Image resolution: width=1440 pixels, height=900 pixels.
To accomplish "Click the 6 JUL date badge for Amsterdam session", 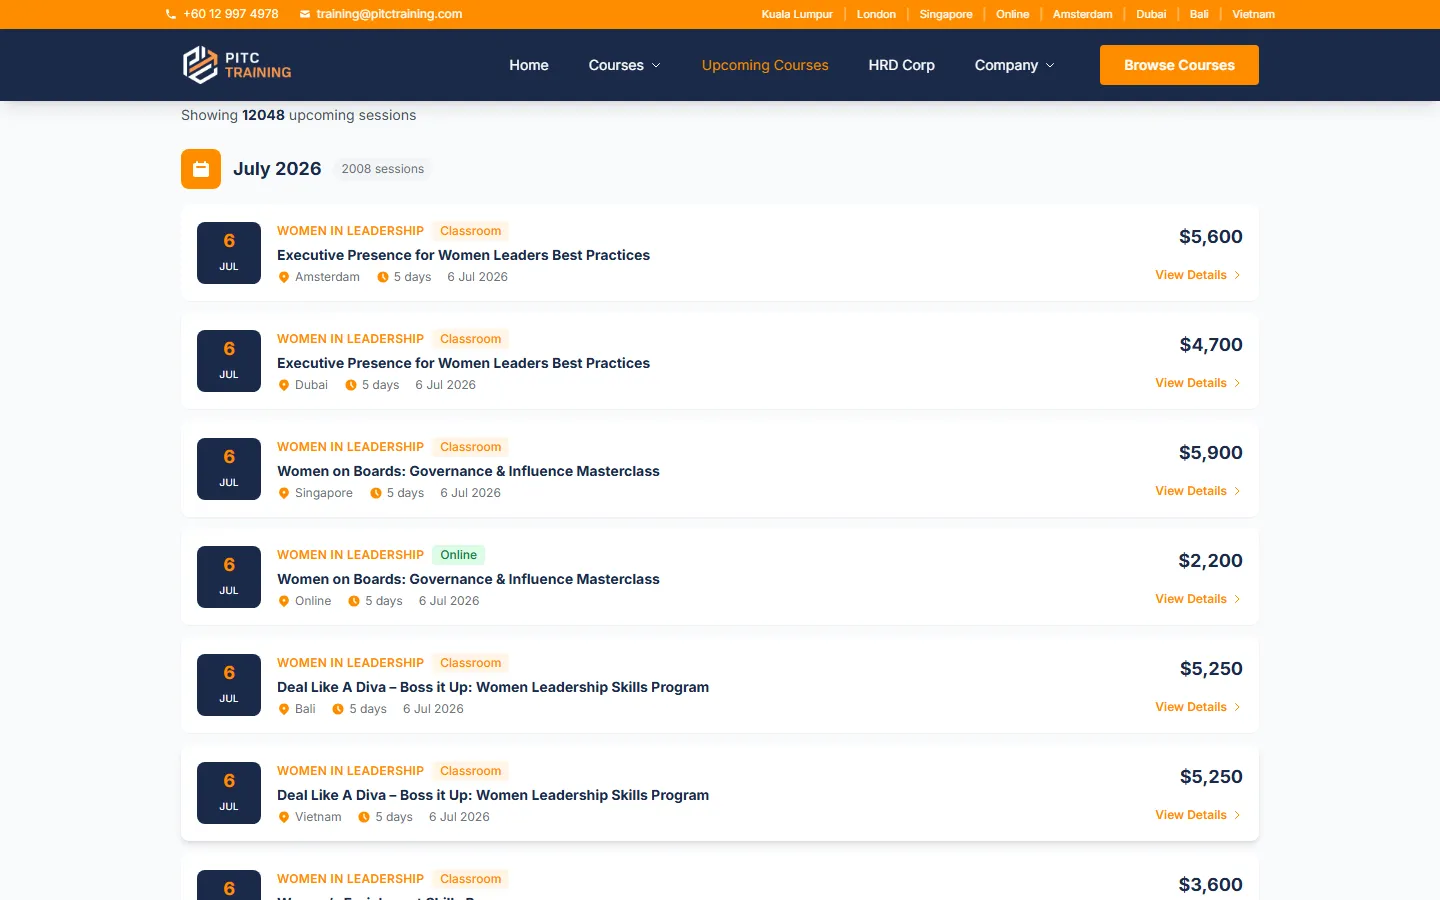I will (229, 253).
